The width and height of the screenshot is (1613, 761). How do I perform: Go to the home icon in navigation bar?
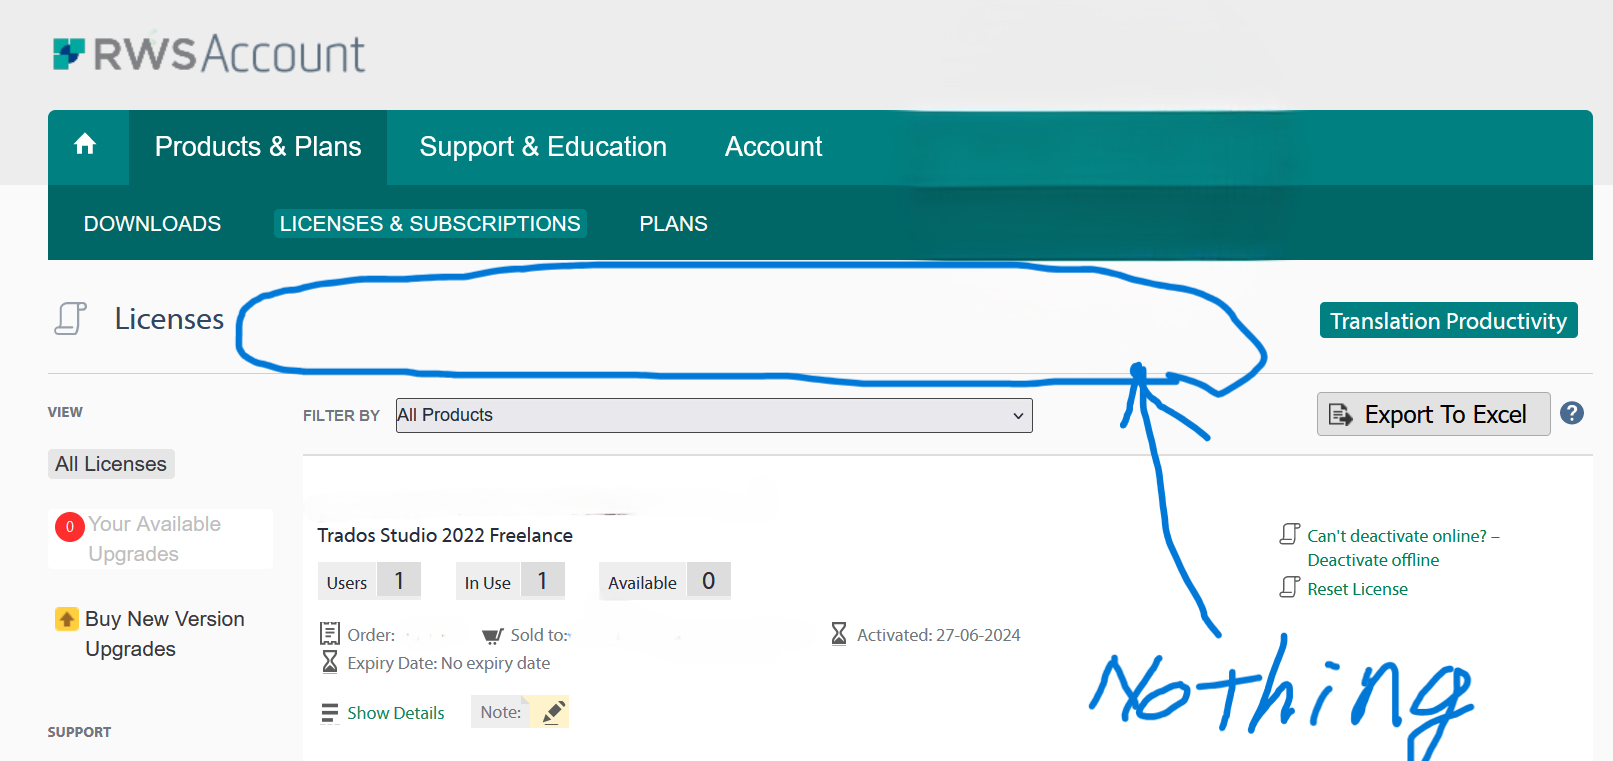point(85,145)
